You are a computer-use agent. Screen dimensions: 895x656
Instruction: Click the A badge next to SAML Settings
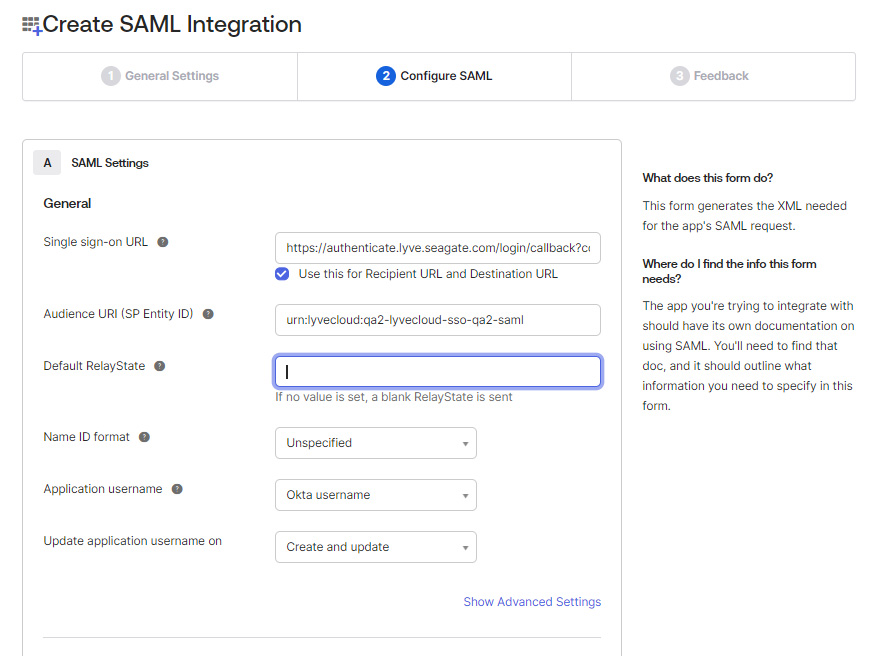[x=47, y=162]
